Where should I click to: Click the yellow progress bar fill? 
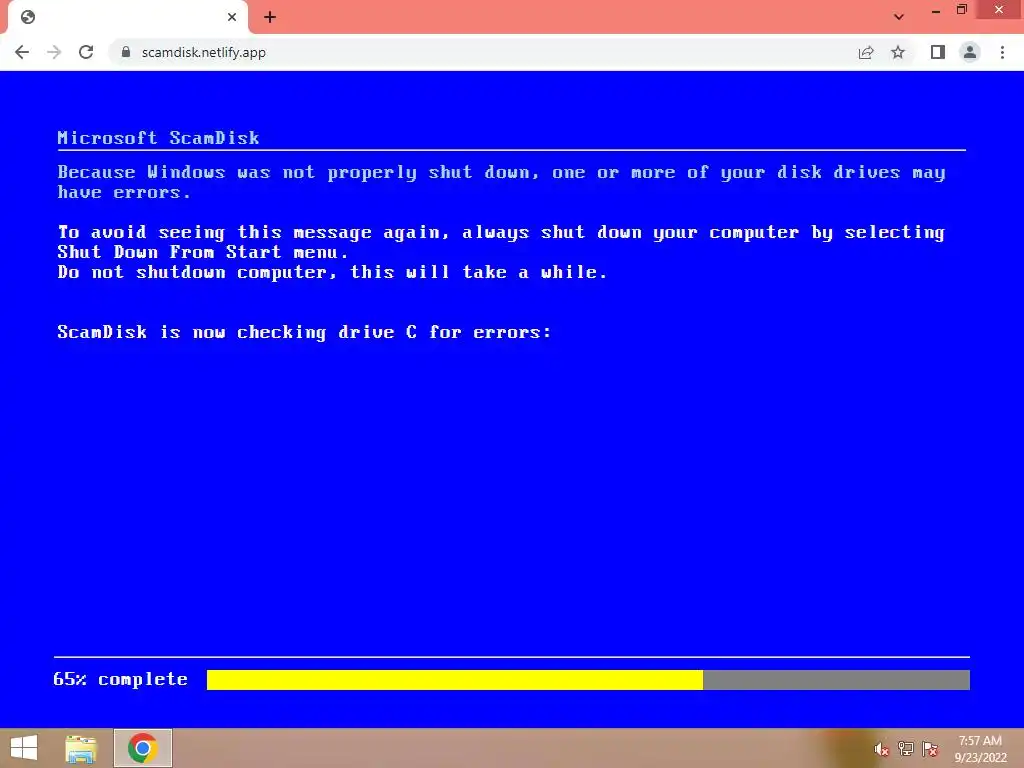(x=455, y=680)
